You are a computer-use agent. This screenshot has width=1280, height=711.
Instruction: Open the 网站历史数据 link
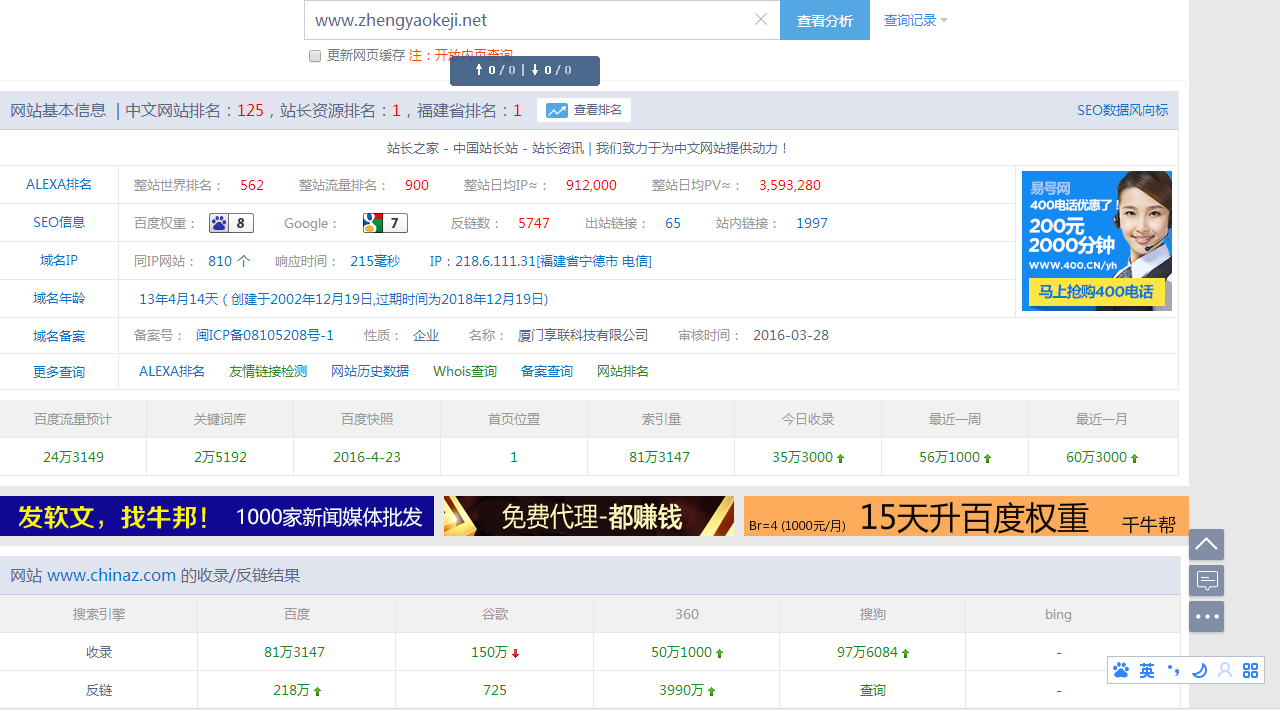[370, 371]
